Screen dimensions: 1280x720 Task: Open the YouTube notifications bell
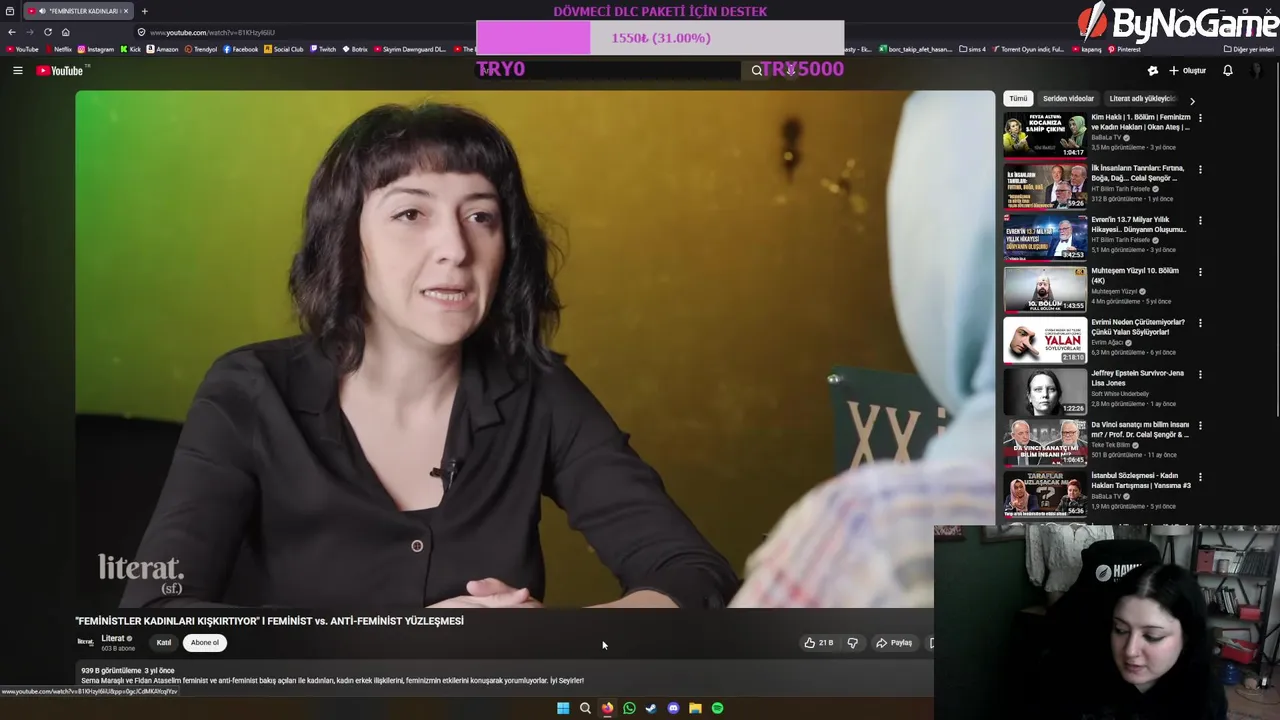pyautogui.click(x=1227, y=70)
